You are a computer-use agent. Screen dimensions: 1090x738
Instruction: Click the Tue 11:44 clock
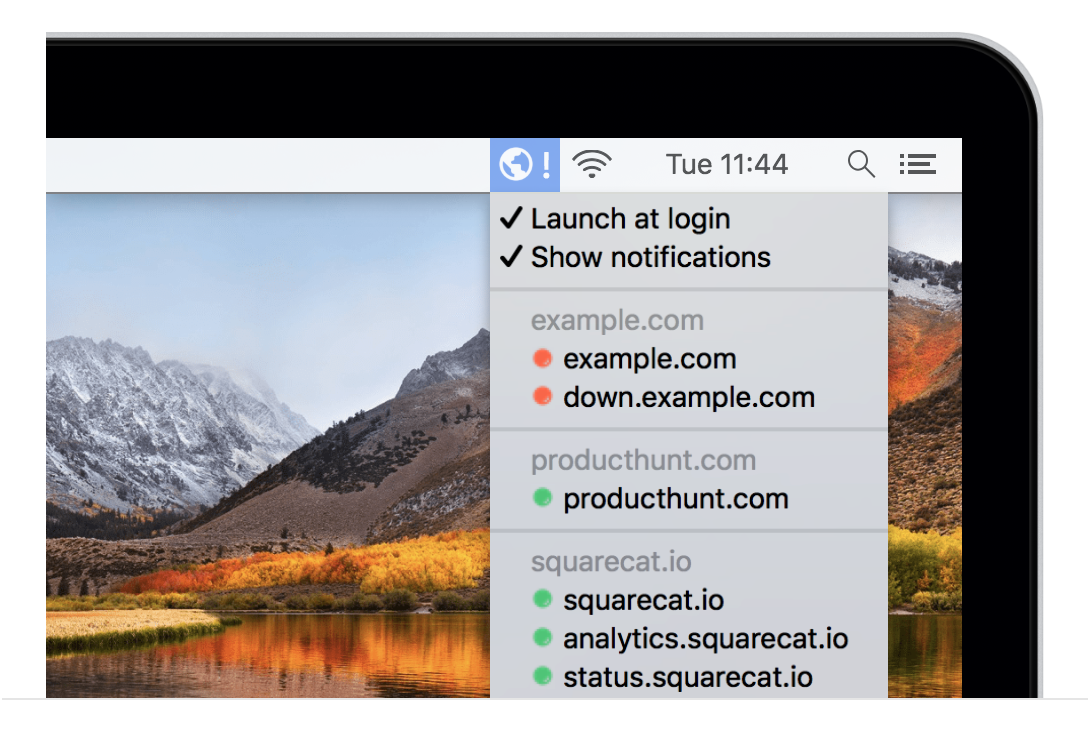pos(726,165)
